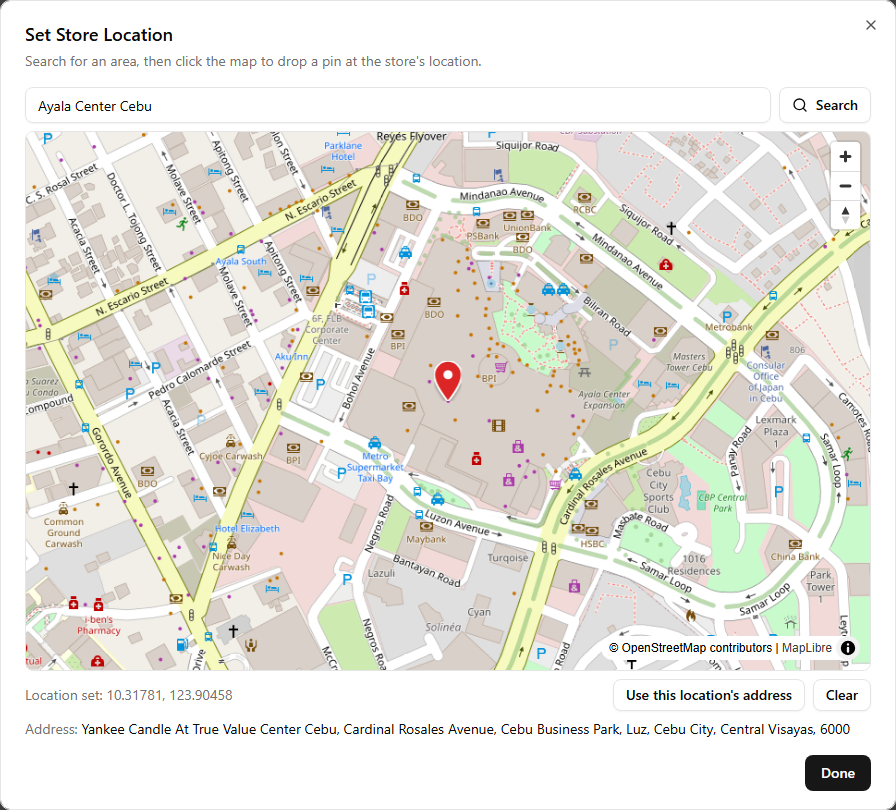Viewport: 896px width, 810px height.
Task: Click the Luzon Avenue road label
Action: coord(457,523)
